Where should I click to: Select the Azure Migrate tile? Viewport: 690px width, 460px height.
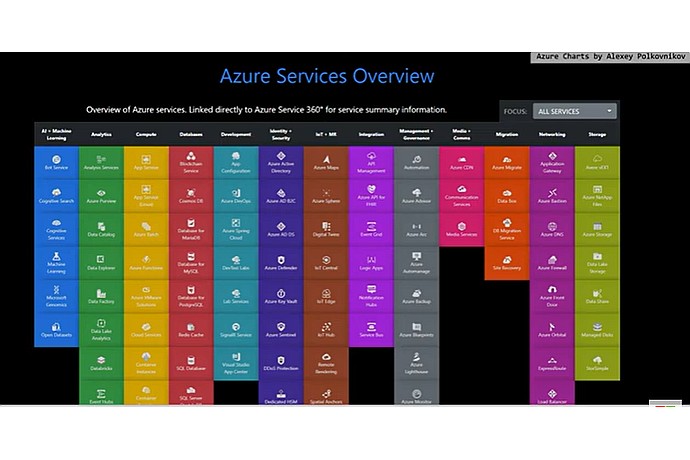(506, 163)
